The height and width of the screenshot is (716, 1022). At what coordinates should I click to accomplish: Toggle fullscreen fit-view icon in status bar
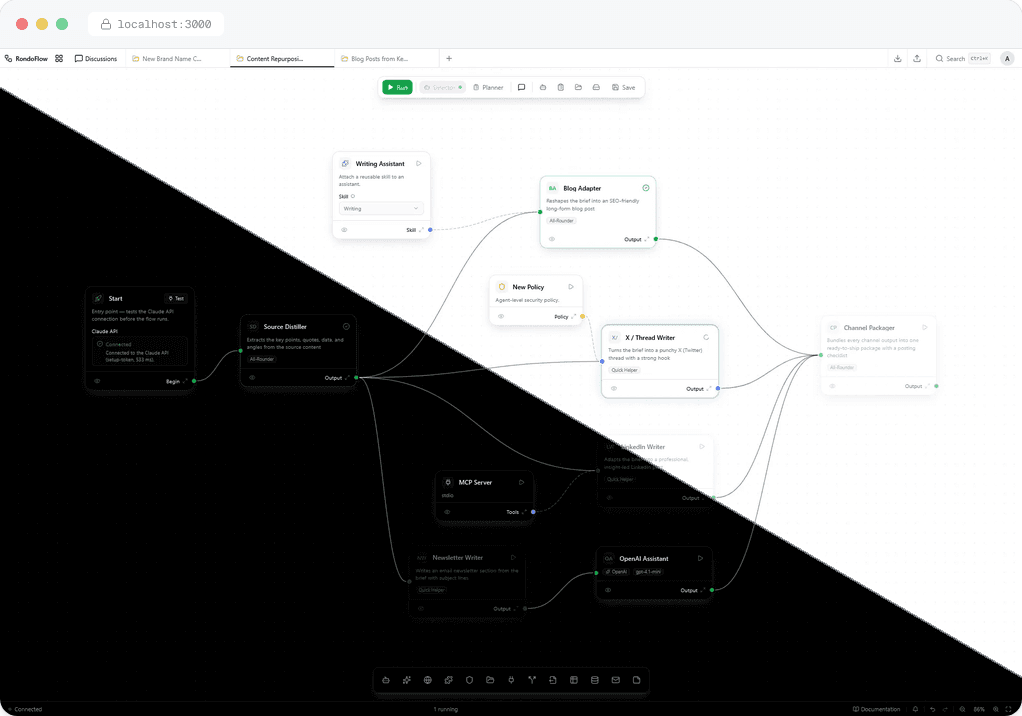pos(1008,709)
